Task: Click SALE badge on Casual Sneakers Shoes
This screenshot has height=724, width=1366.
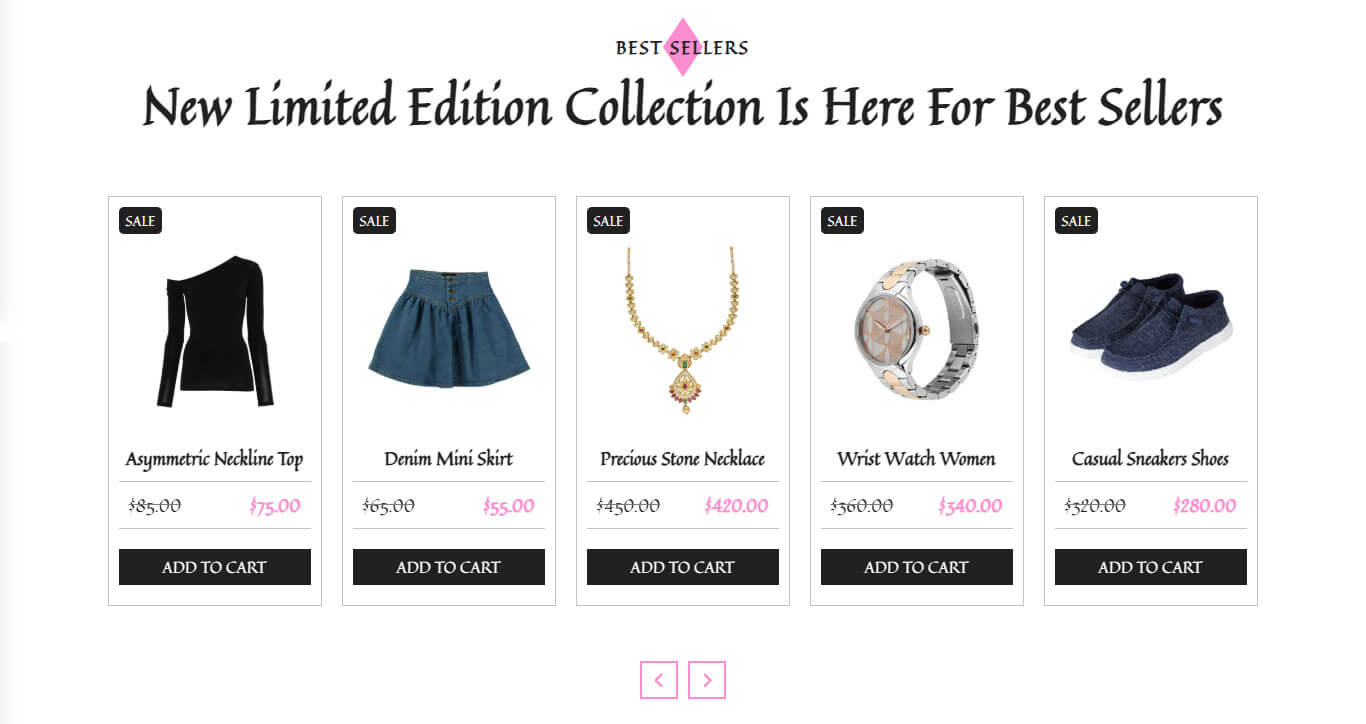Action: (x=1076, y=221)
